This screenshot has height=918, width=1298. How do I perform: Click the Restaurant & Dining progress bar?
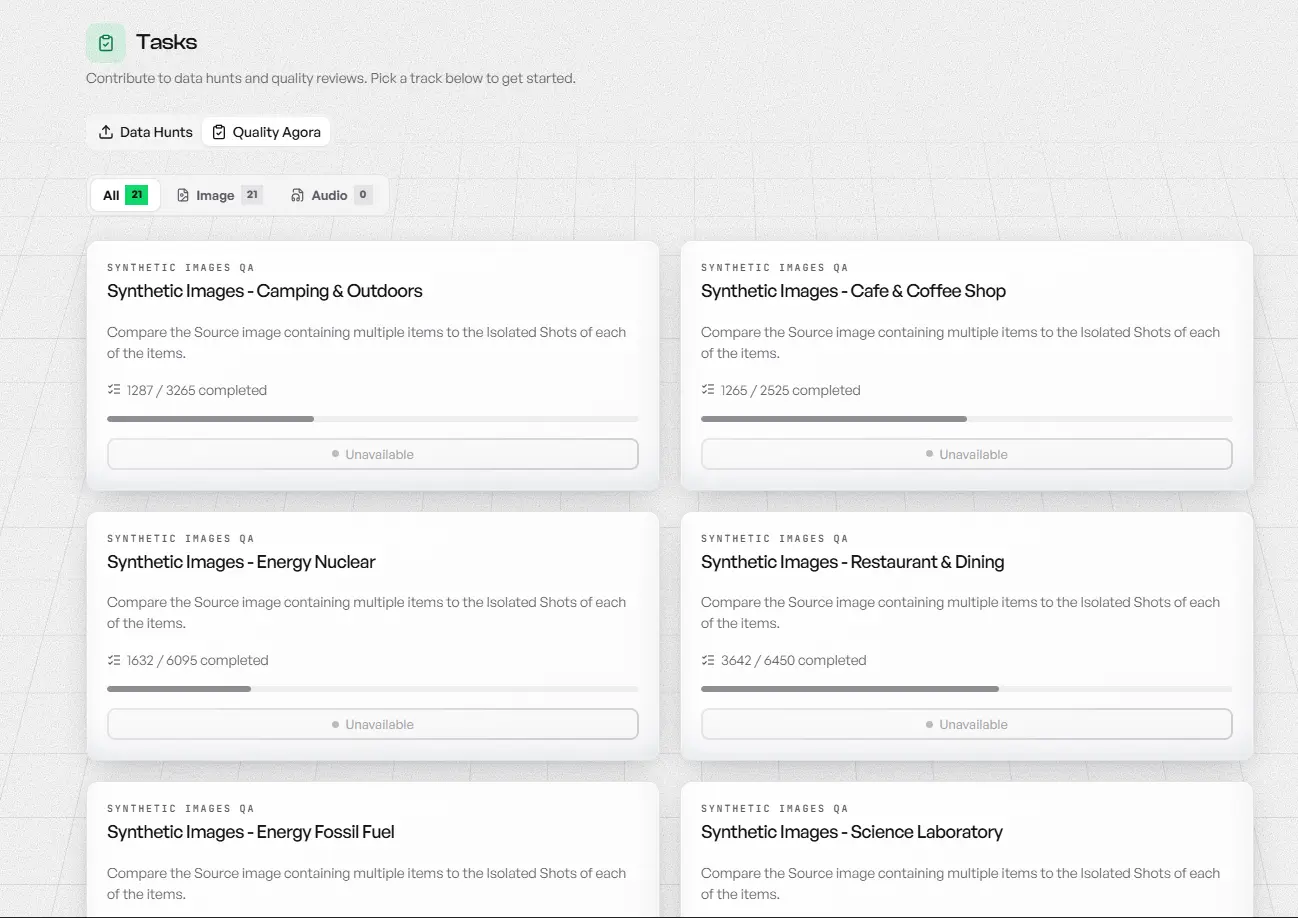[x=967, y=689]
